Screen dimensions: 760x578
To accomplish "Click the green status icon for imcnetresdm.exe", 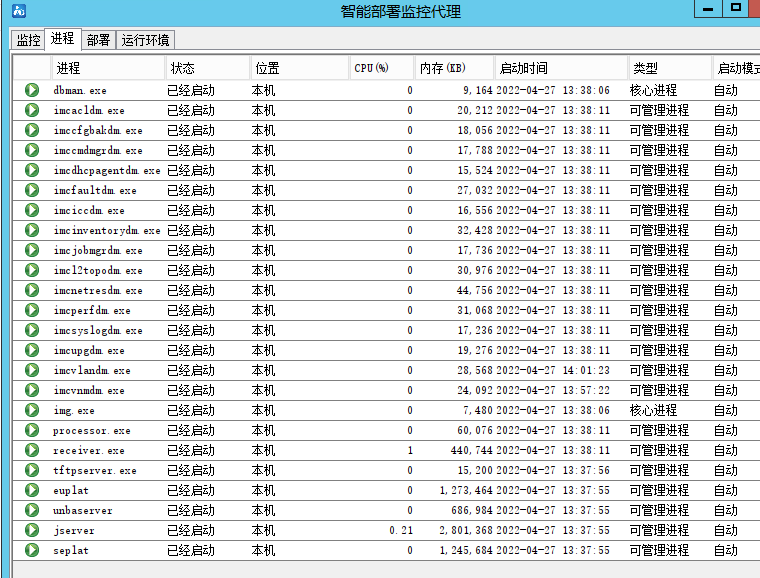I will tap(32, 290).
